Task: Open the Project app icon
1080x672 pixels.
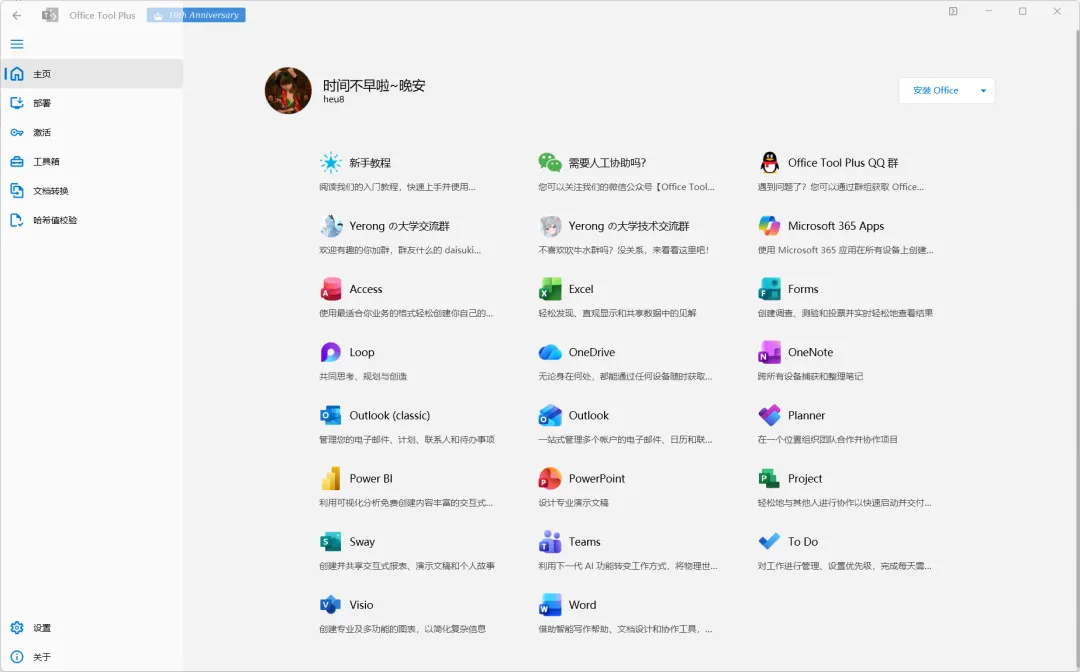Action: (769, 479)
